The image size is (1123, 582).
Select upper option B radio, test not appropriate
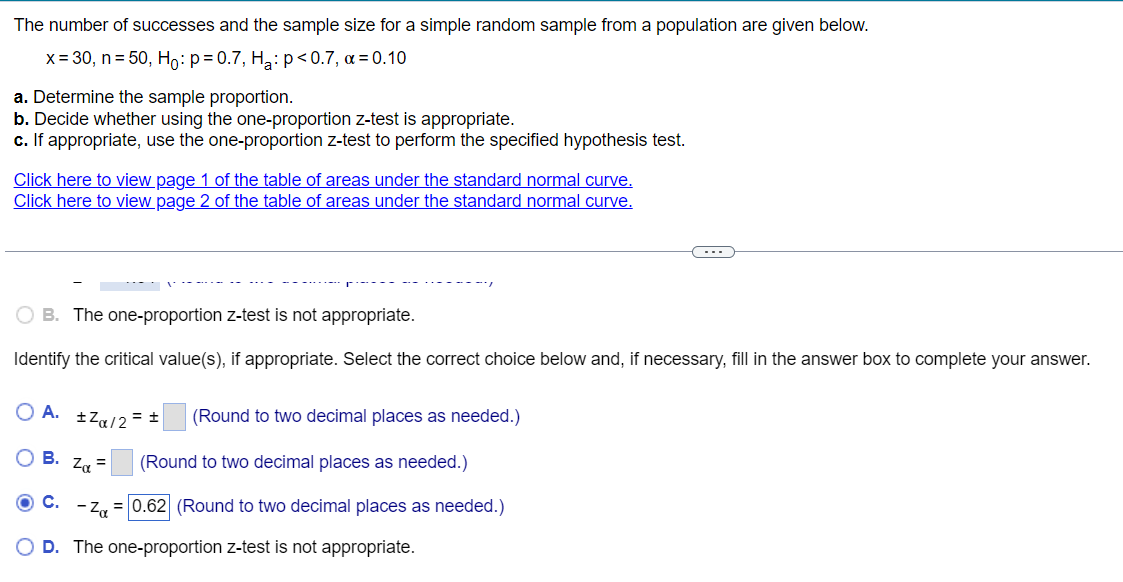coord(25,315)
